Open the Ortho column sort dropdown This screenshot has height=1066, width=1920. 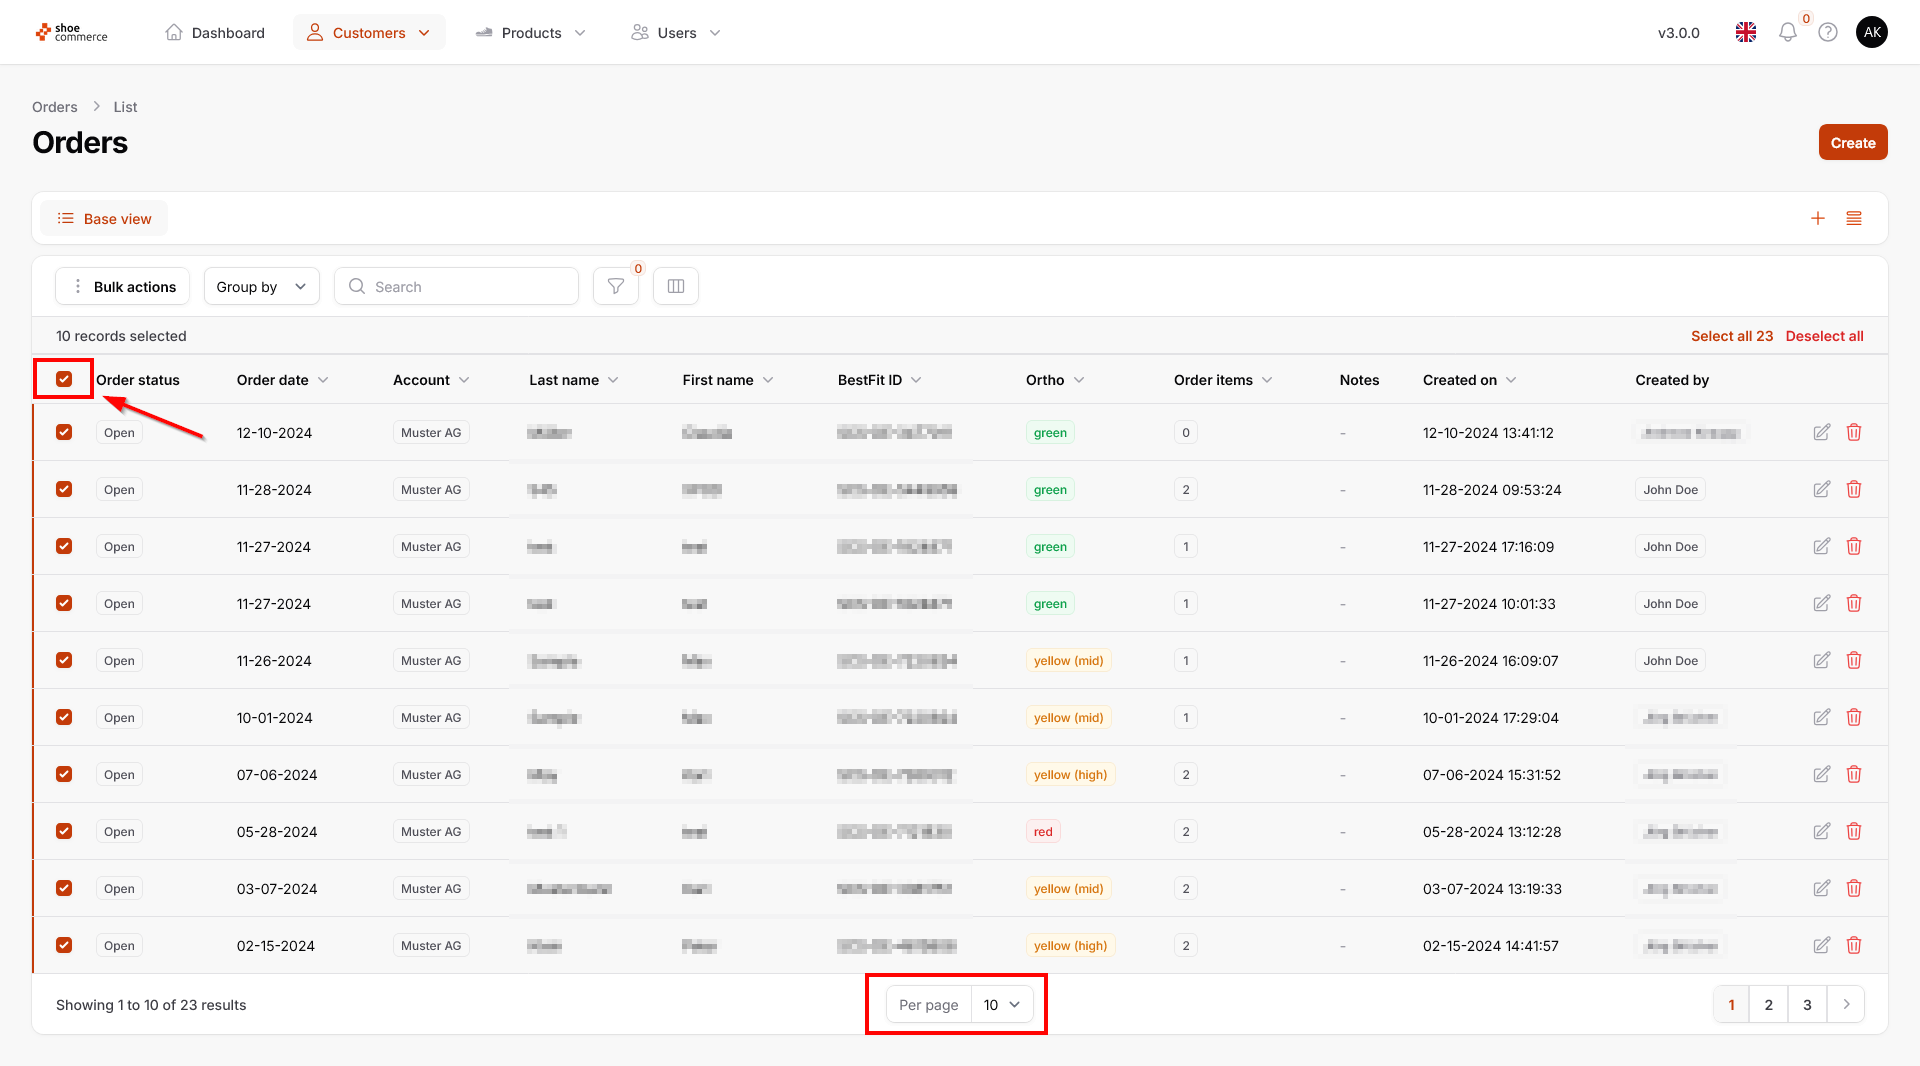1079,381
